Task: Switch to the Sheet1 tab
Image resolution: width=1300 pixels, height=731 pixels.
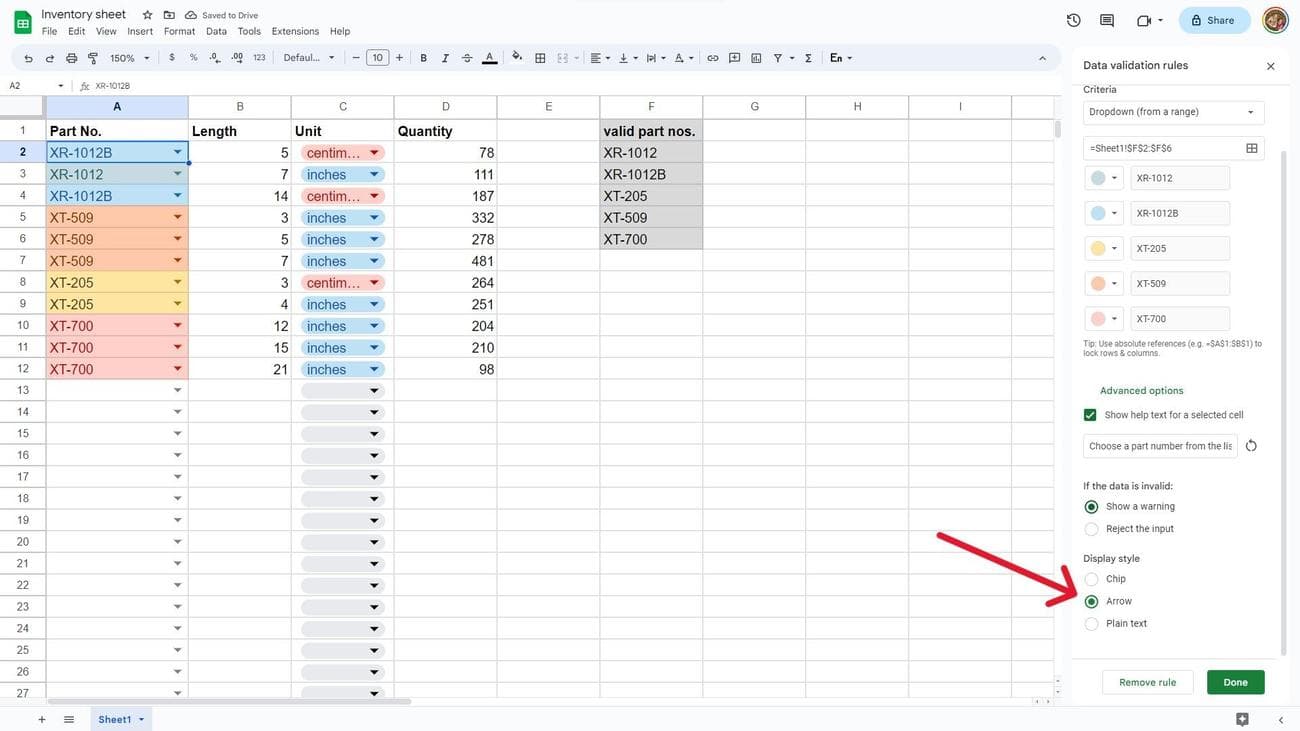Action: point(114,719)
